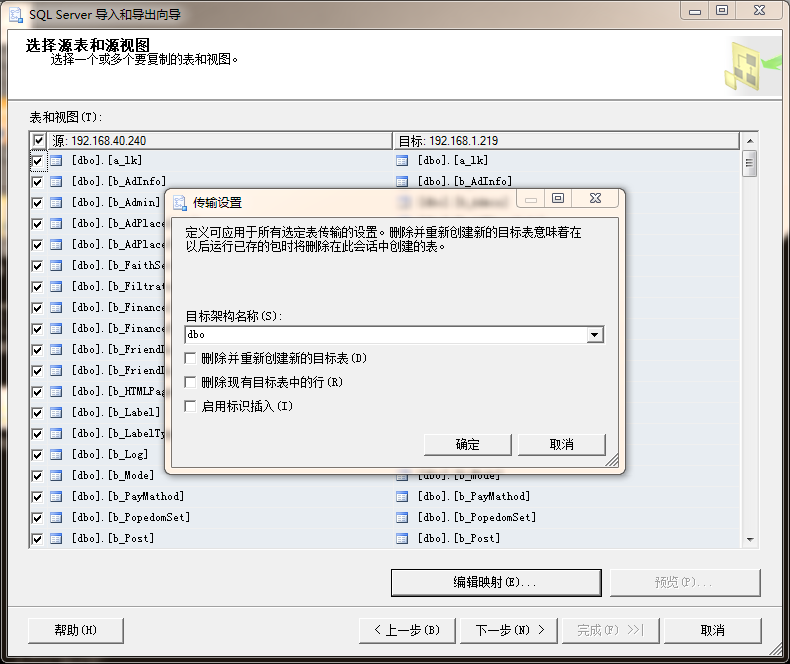Enable 启用标识插入(I) option

coord(190,406)
